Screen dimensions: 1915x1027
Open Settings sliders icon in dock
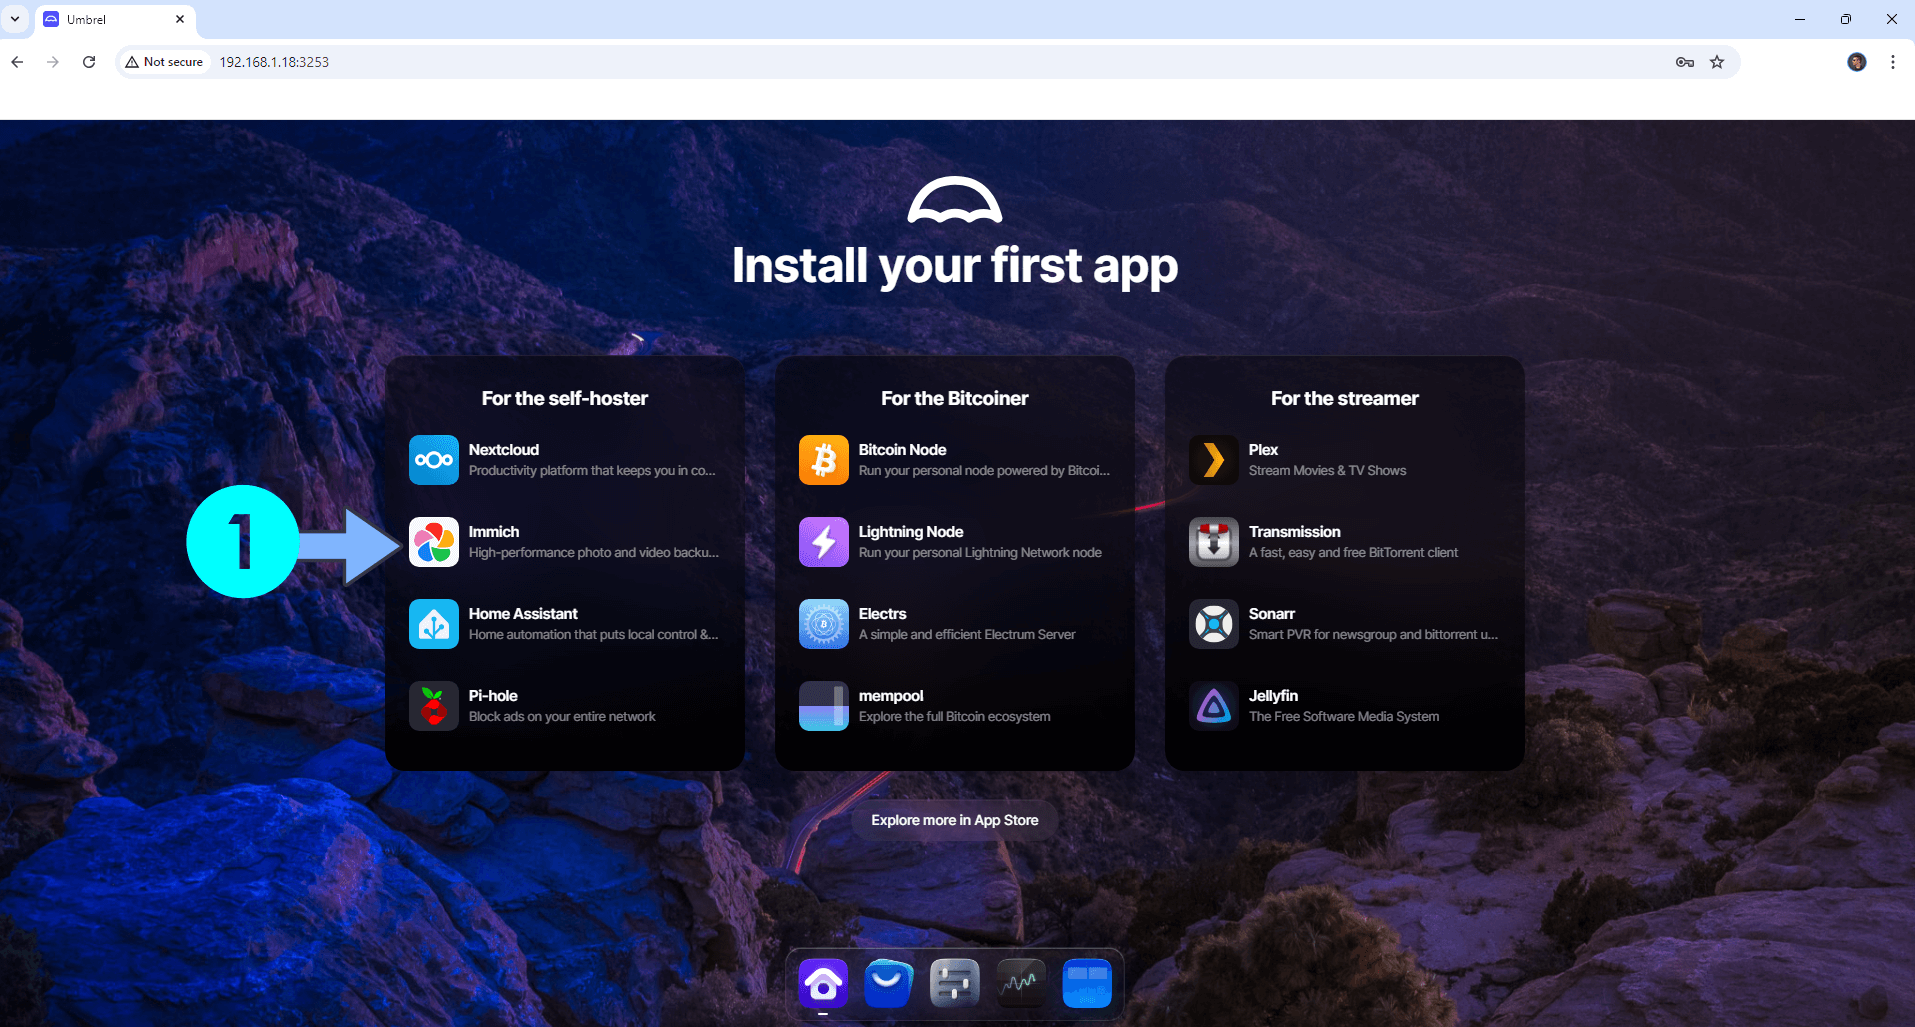(955, 984)
